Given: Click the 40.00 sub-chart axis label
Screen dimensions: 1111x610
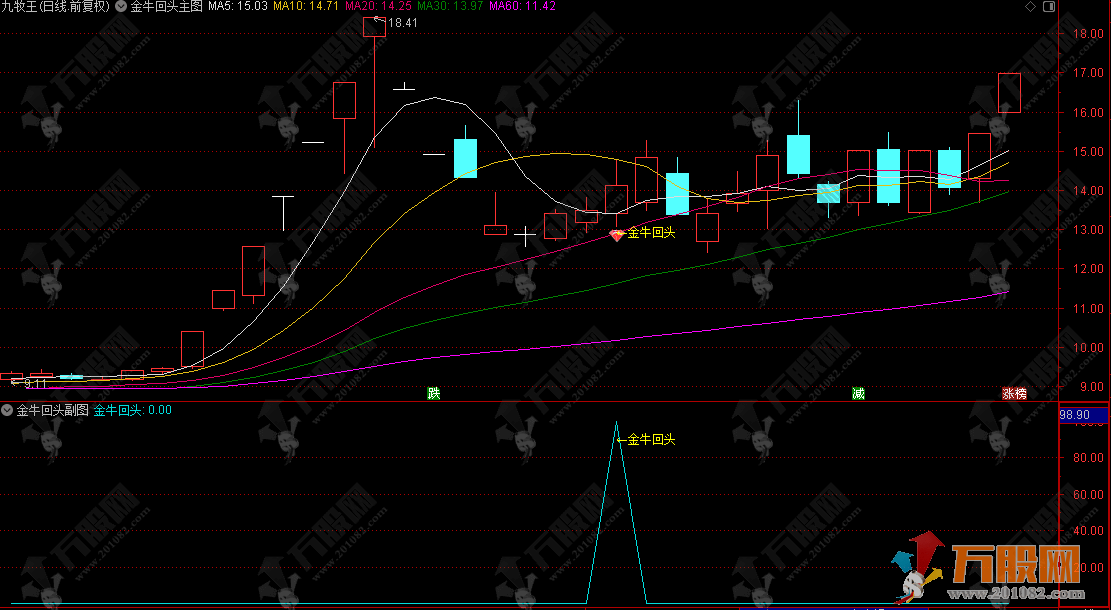Looking at the screenshot, I should pos(1088,531).
